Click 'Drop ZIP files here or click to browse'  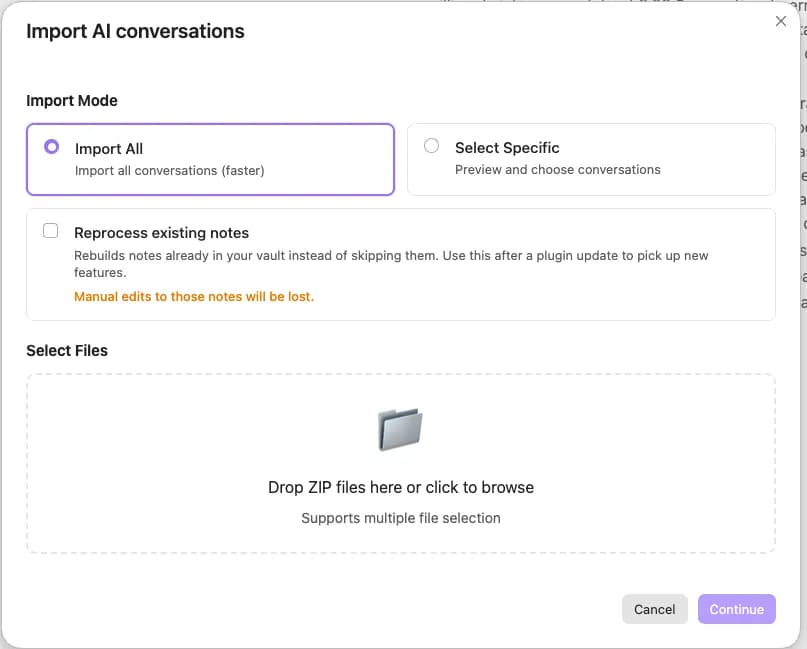(401, 487)
